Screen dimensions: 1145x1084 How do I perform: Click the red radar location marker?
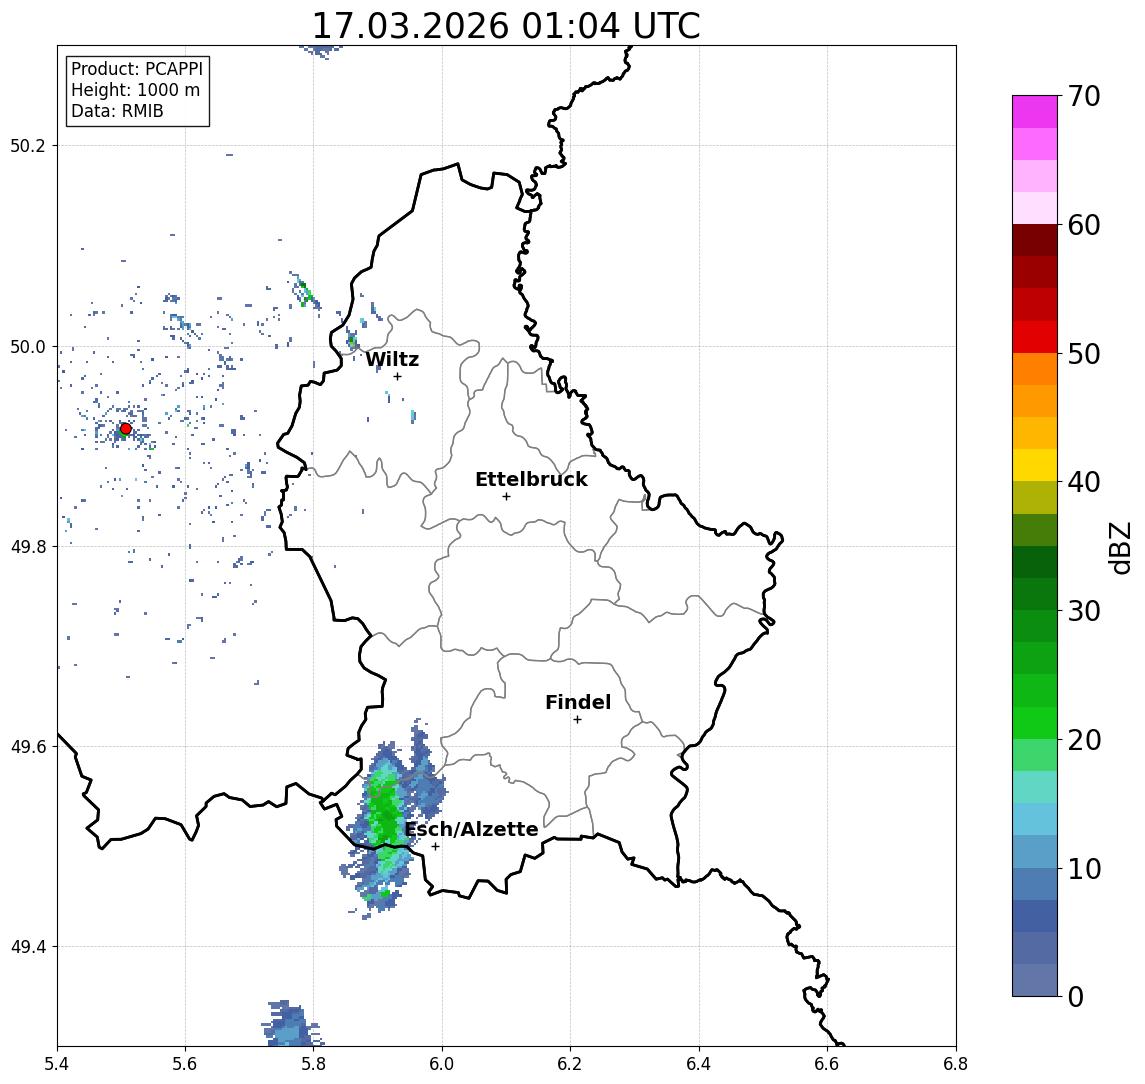tap(126, 429)
